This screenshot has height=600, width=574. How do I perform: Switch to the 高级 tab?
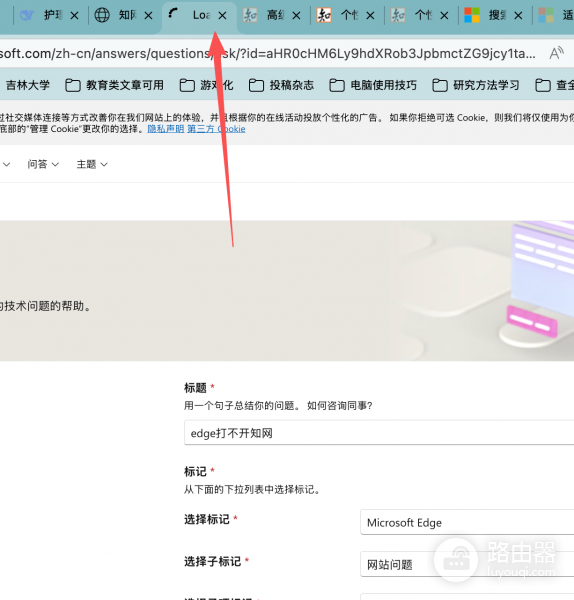[x=271, y=15]
